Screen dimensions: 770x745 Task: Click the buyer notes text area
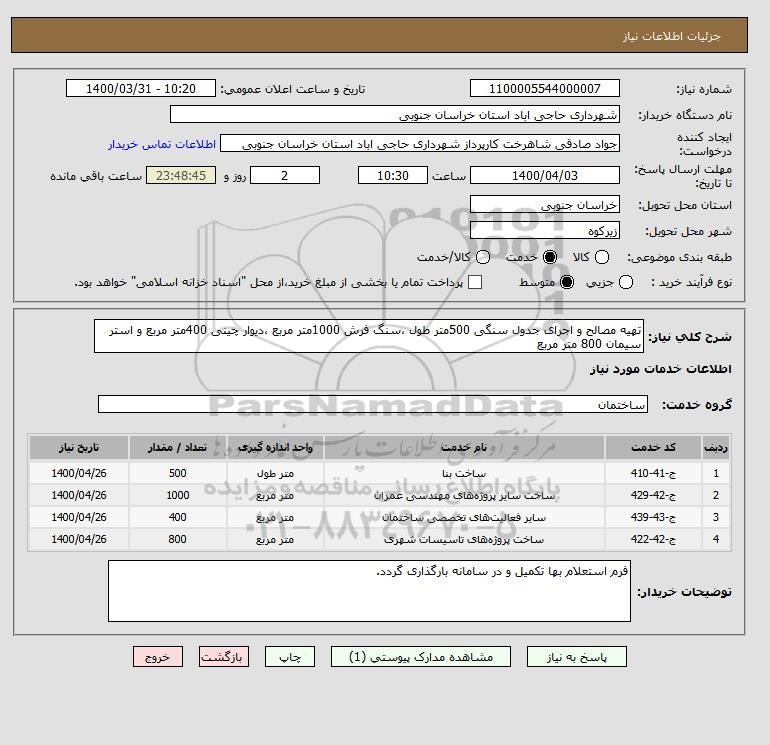(369, 591)
